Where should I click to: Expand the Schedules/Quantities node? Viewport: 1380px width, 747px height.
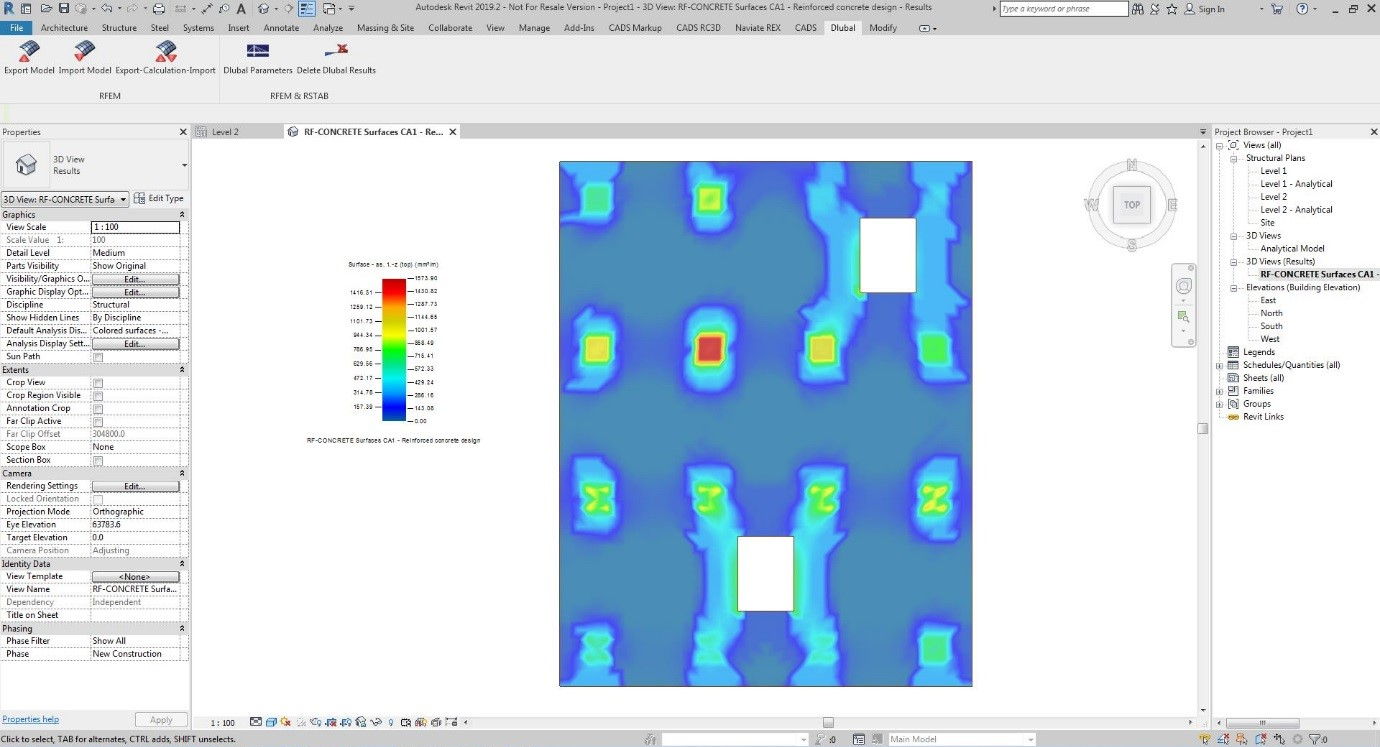pos(1219,364)
